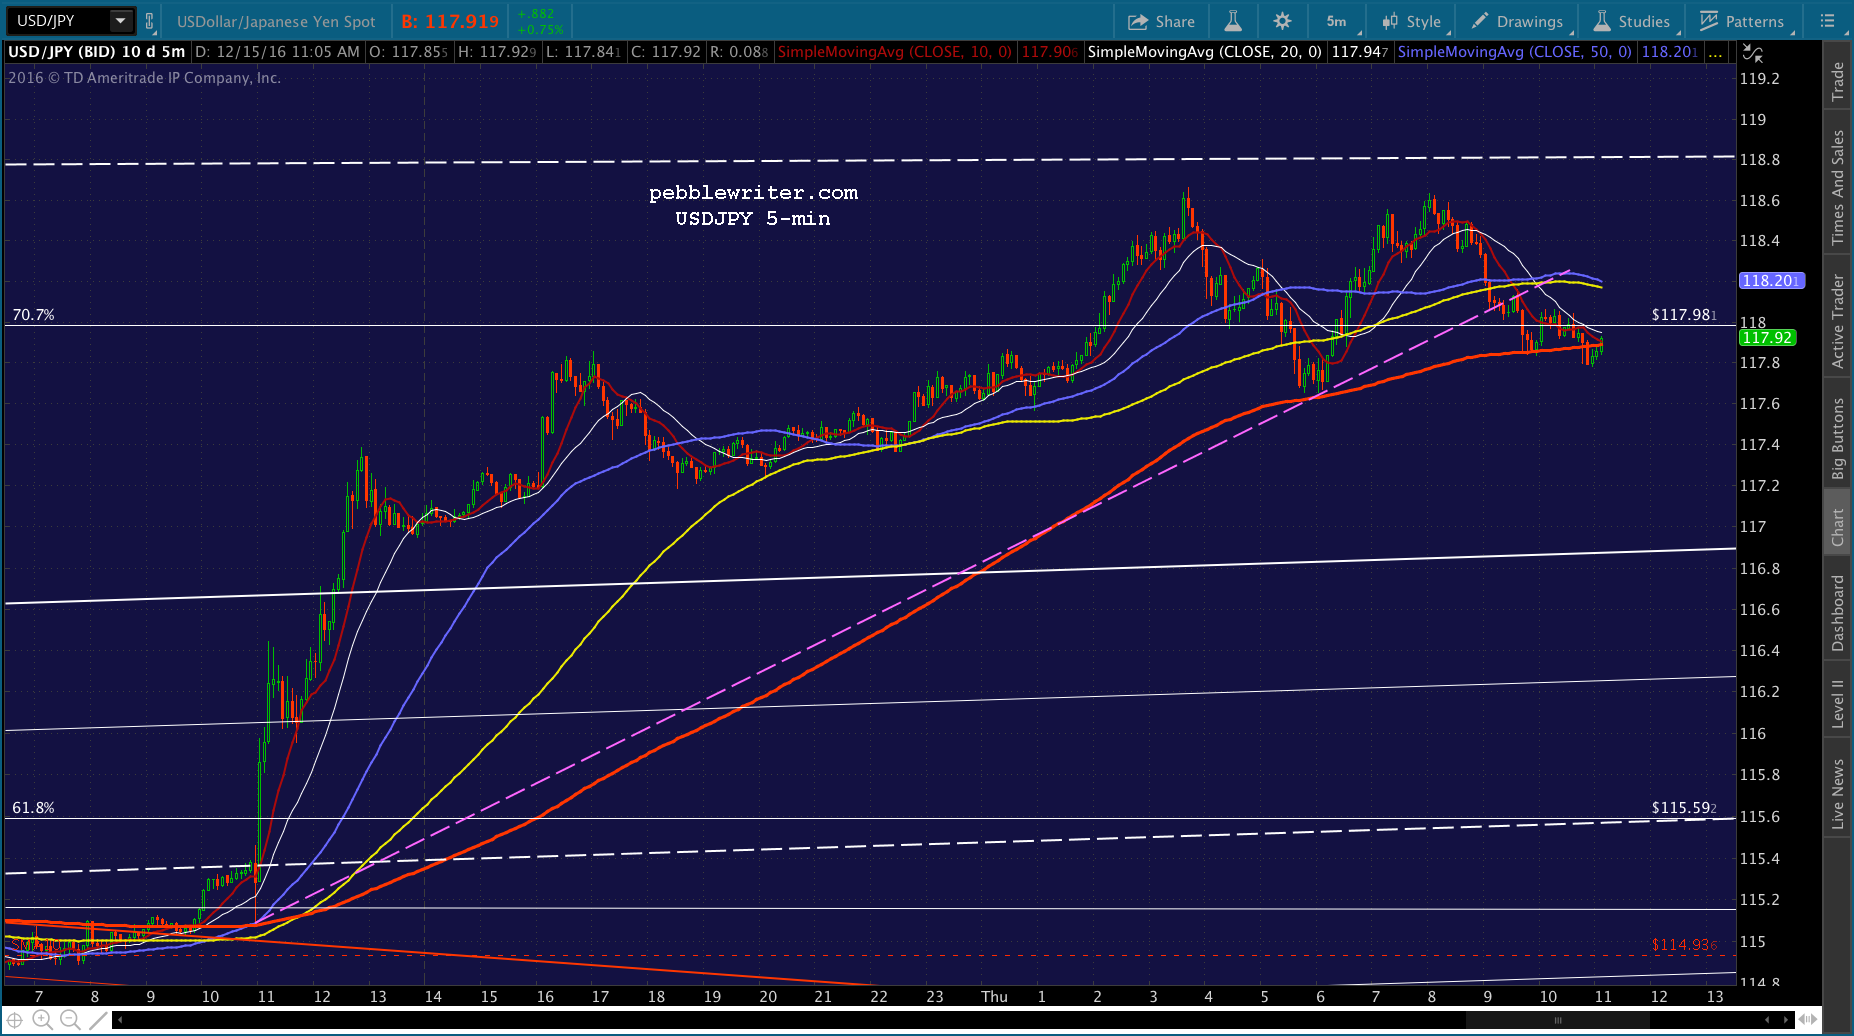This screenshot has width=1854, height=1036.
Task: Open the Live News side tab
Action: [1837, 793]
